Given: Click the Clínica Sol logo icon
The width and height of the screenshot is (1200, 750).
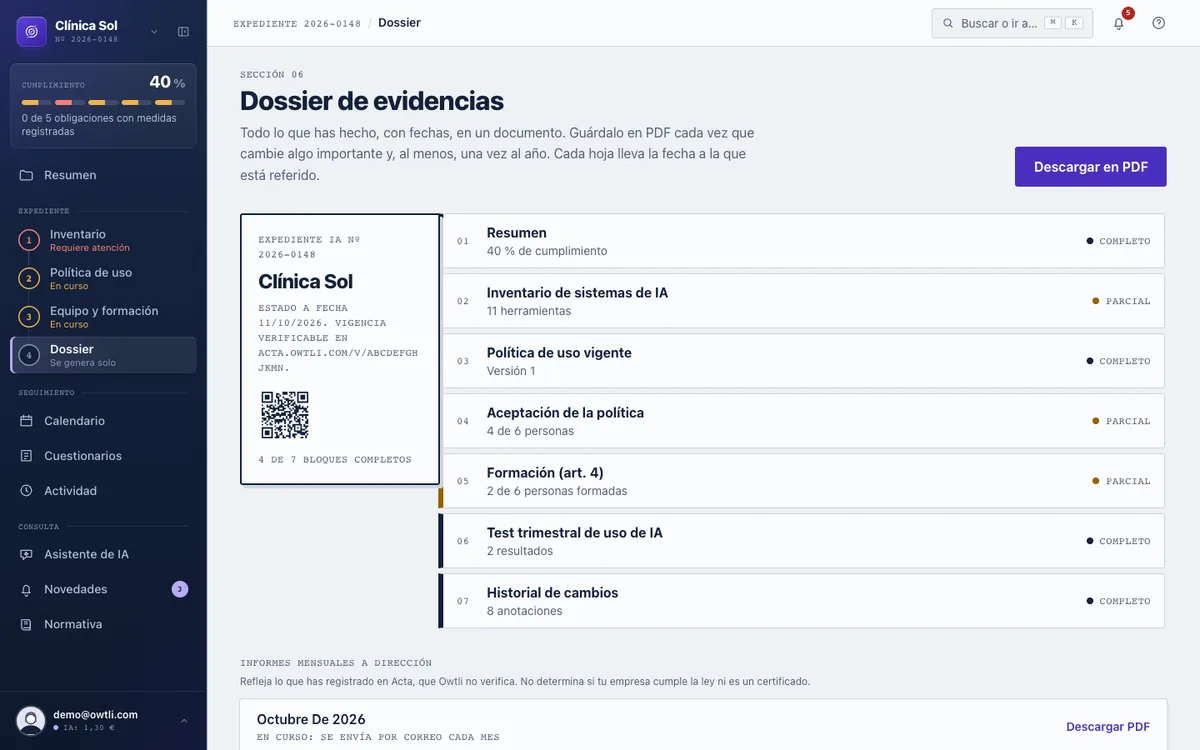Looking at the screenshot, I should point(32,32).
